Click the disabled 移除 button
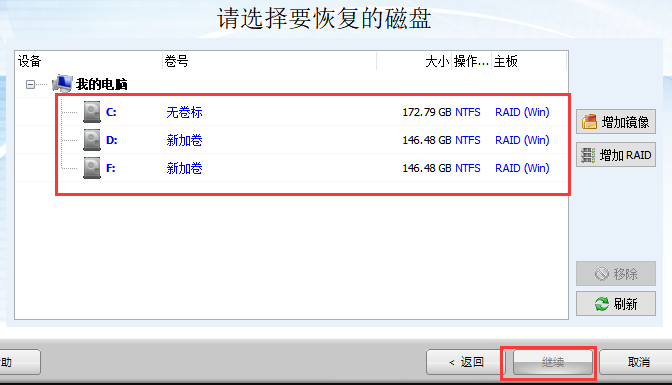672x385 pixels. (x=616, y=274)
